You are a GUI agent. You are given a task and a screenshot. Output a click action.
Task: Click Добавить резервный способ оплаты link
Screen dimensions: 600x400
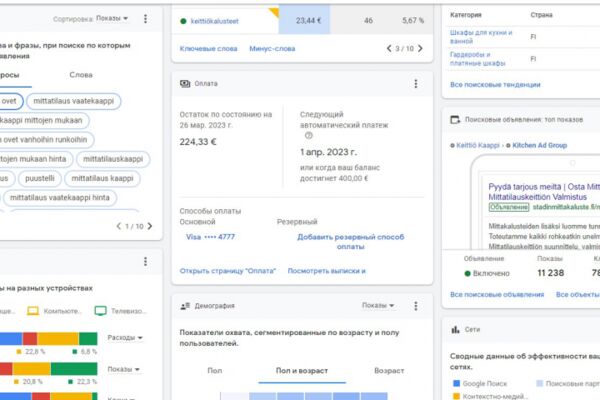(351, 242)
